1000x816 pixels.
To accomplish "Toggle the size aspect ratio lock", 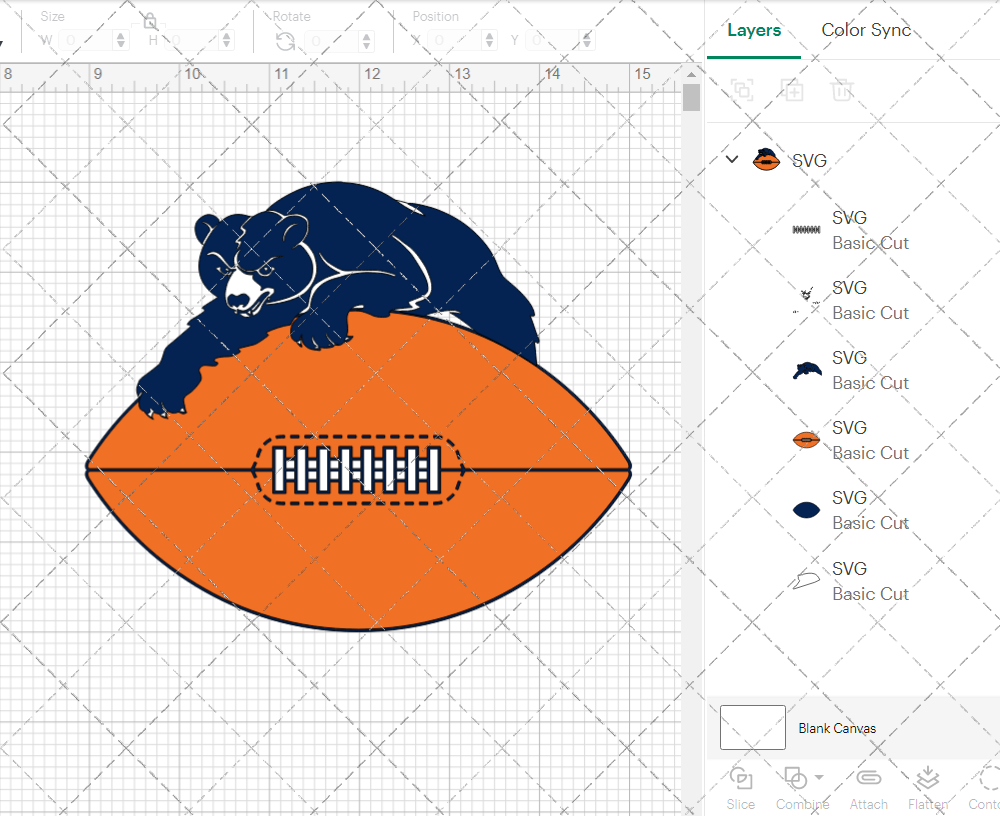I will 150,21.
